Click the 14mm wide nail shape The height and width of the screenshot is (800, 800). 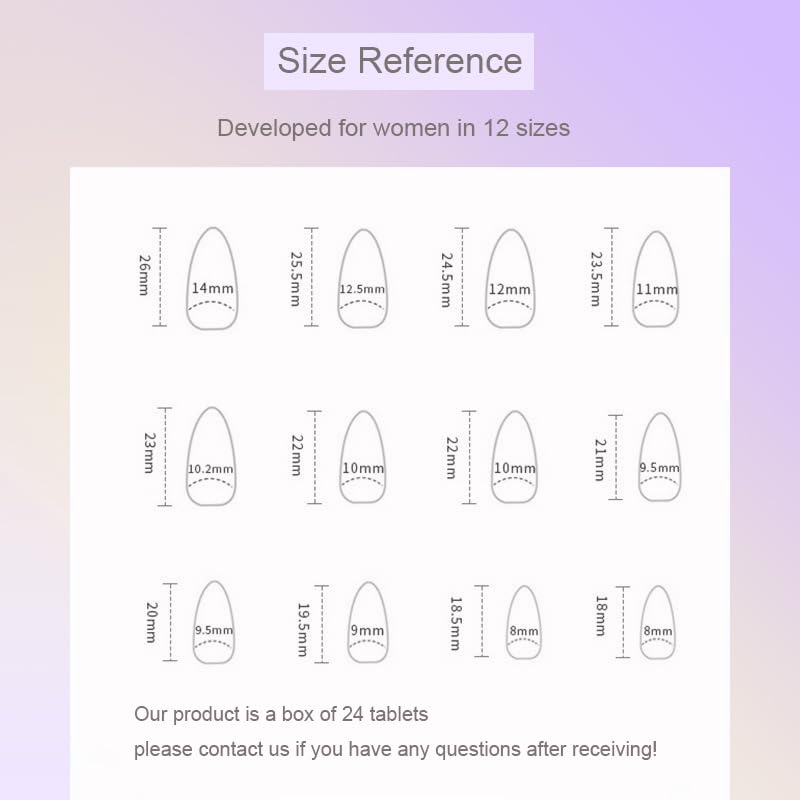pyautogui.click(x=211, y=279)
